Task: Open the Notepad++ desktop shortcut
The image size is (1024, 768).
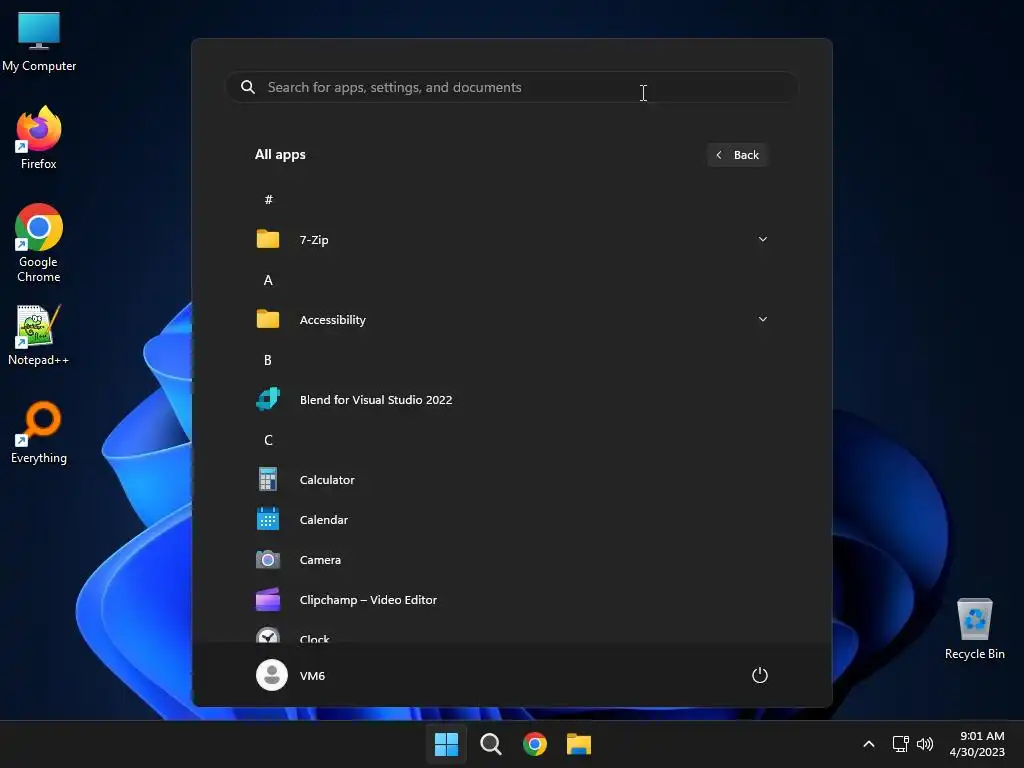Action: point(39,335)
